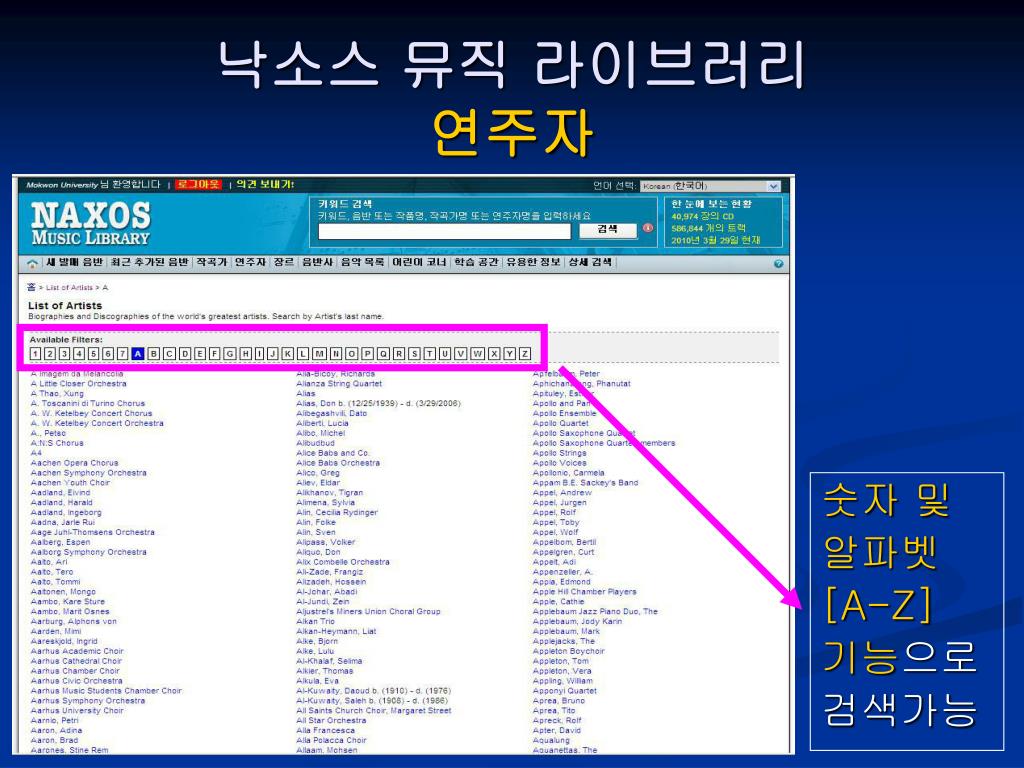
Task: Filter artists by letter C
Action: pyautogui.click(x=169, y=354)
